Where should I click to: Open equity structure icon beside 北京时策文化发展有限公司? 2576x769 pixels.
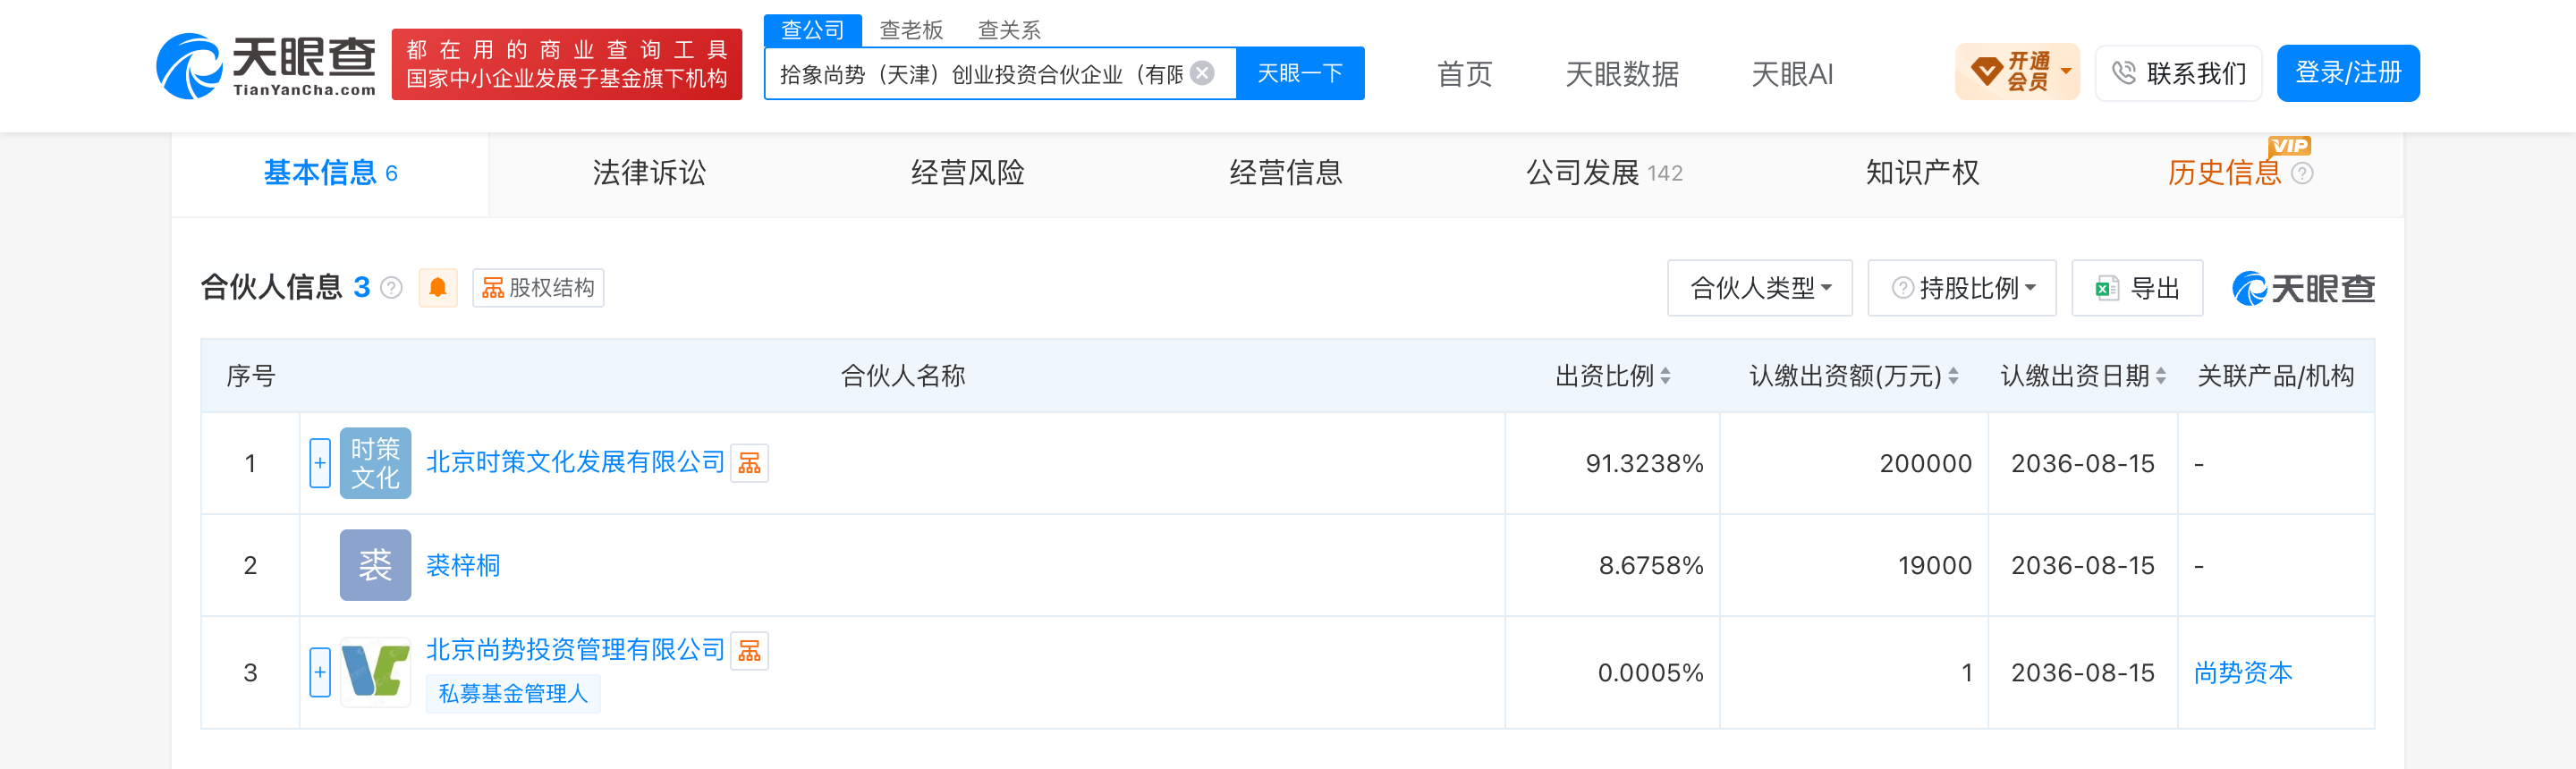tap(749, 463)
